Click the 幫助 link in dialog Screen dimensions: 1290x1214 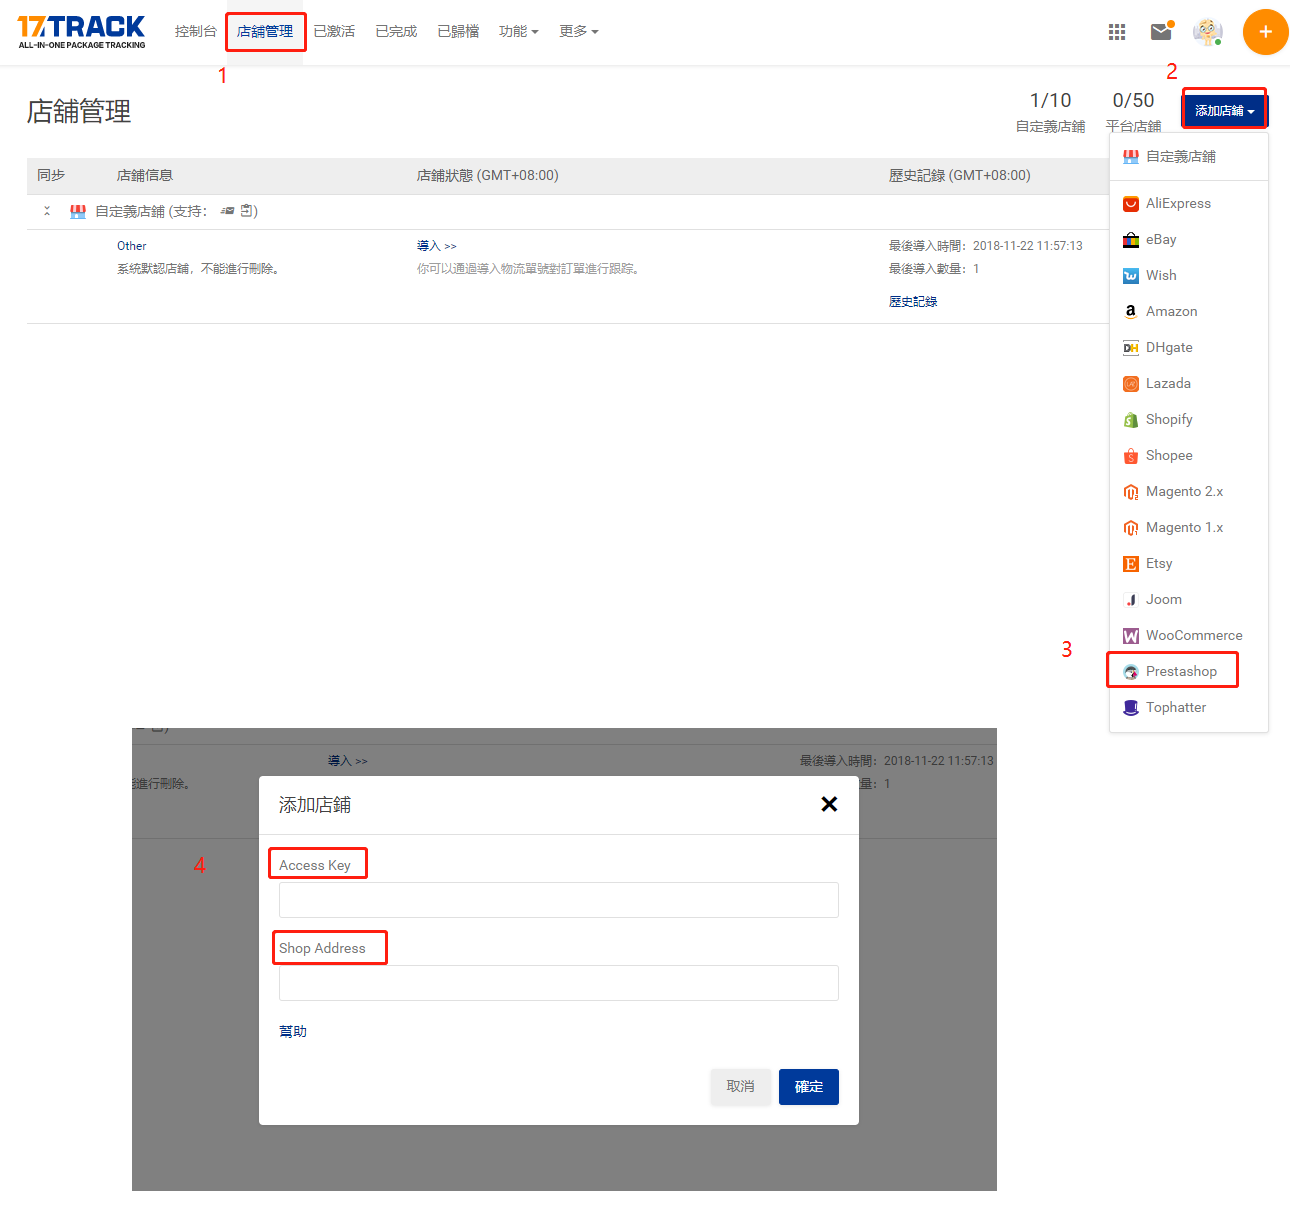(293, 1032)
